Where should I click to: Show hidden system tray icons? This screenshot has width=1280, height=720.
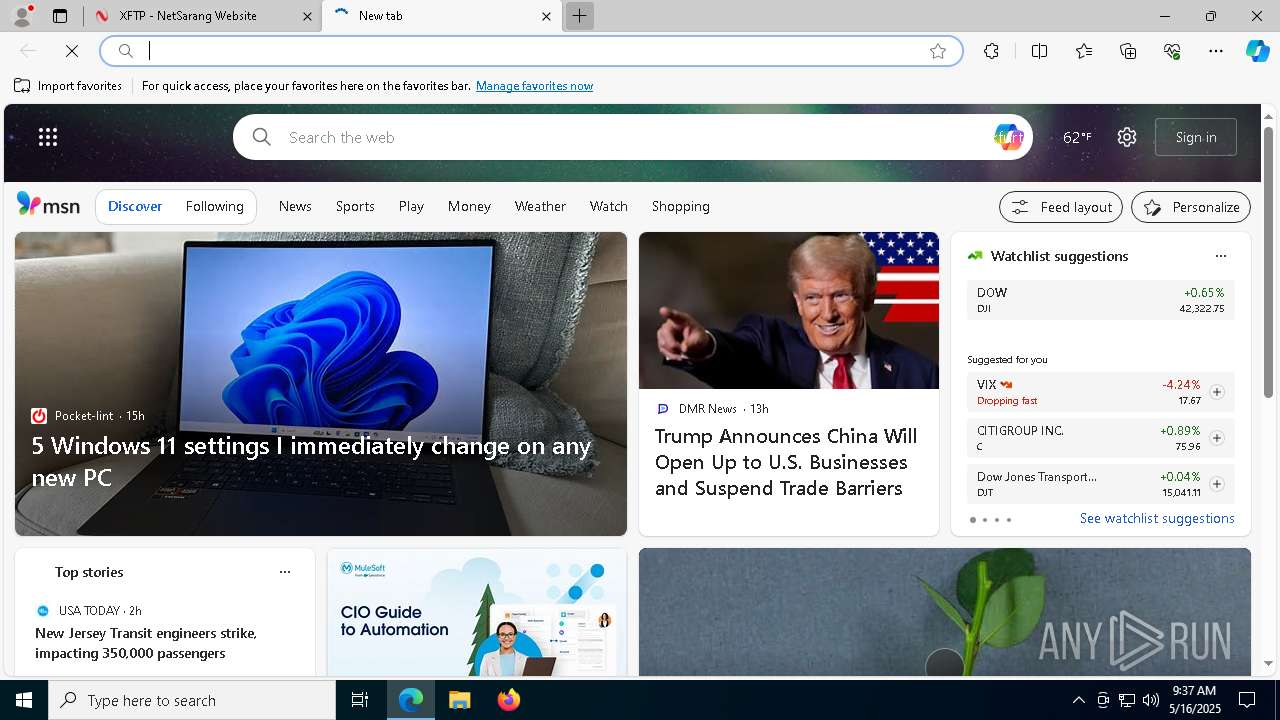(1079, 700)
